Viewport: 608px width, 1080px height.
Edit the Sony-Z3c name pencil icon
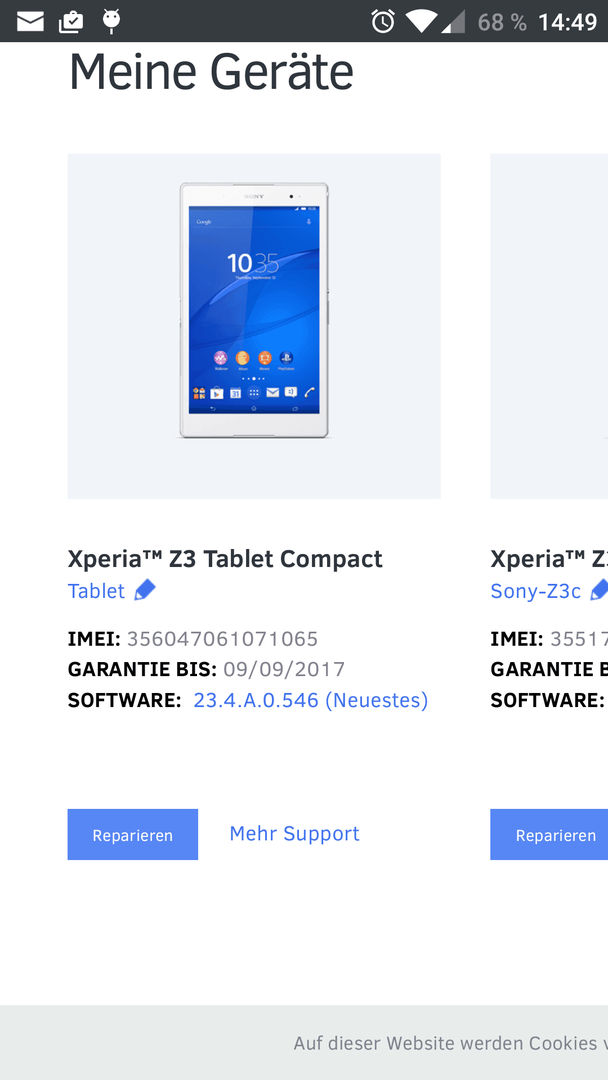click(x=599, y=591)
